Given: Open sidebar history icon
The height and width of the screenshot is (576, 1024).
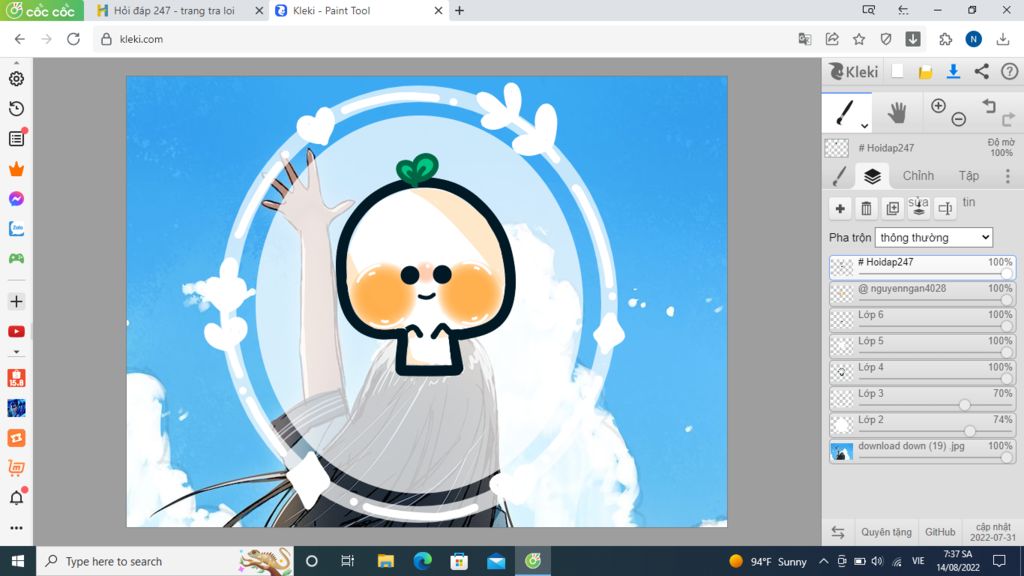Looking at the screenshot, I should [x=16, y=108].
